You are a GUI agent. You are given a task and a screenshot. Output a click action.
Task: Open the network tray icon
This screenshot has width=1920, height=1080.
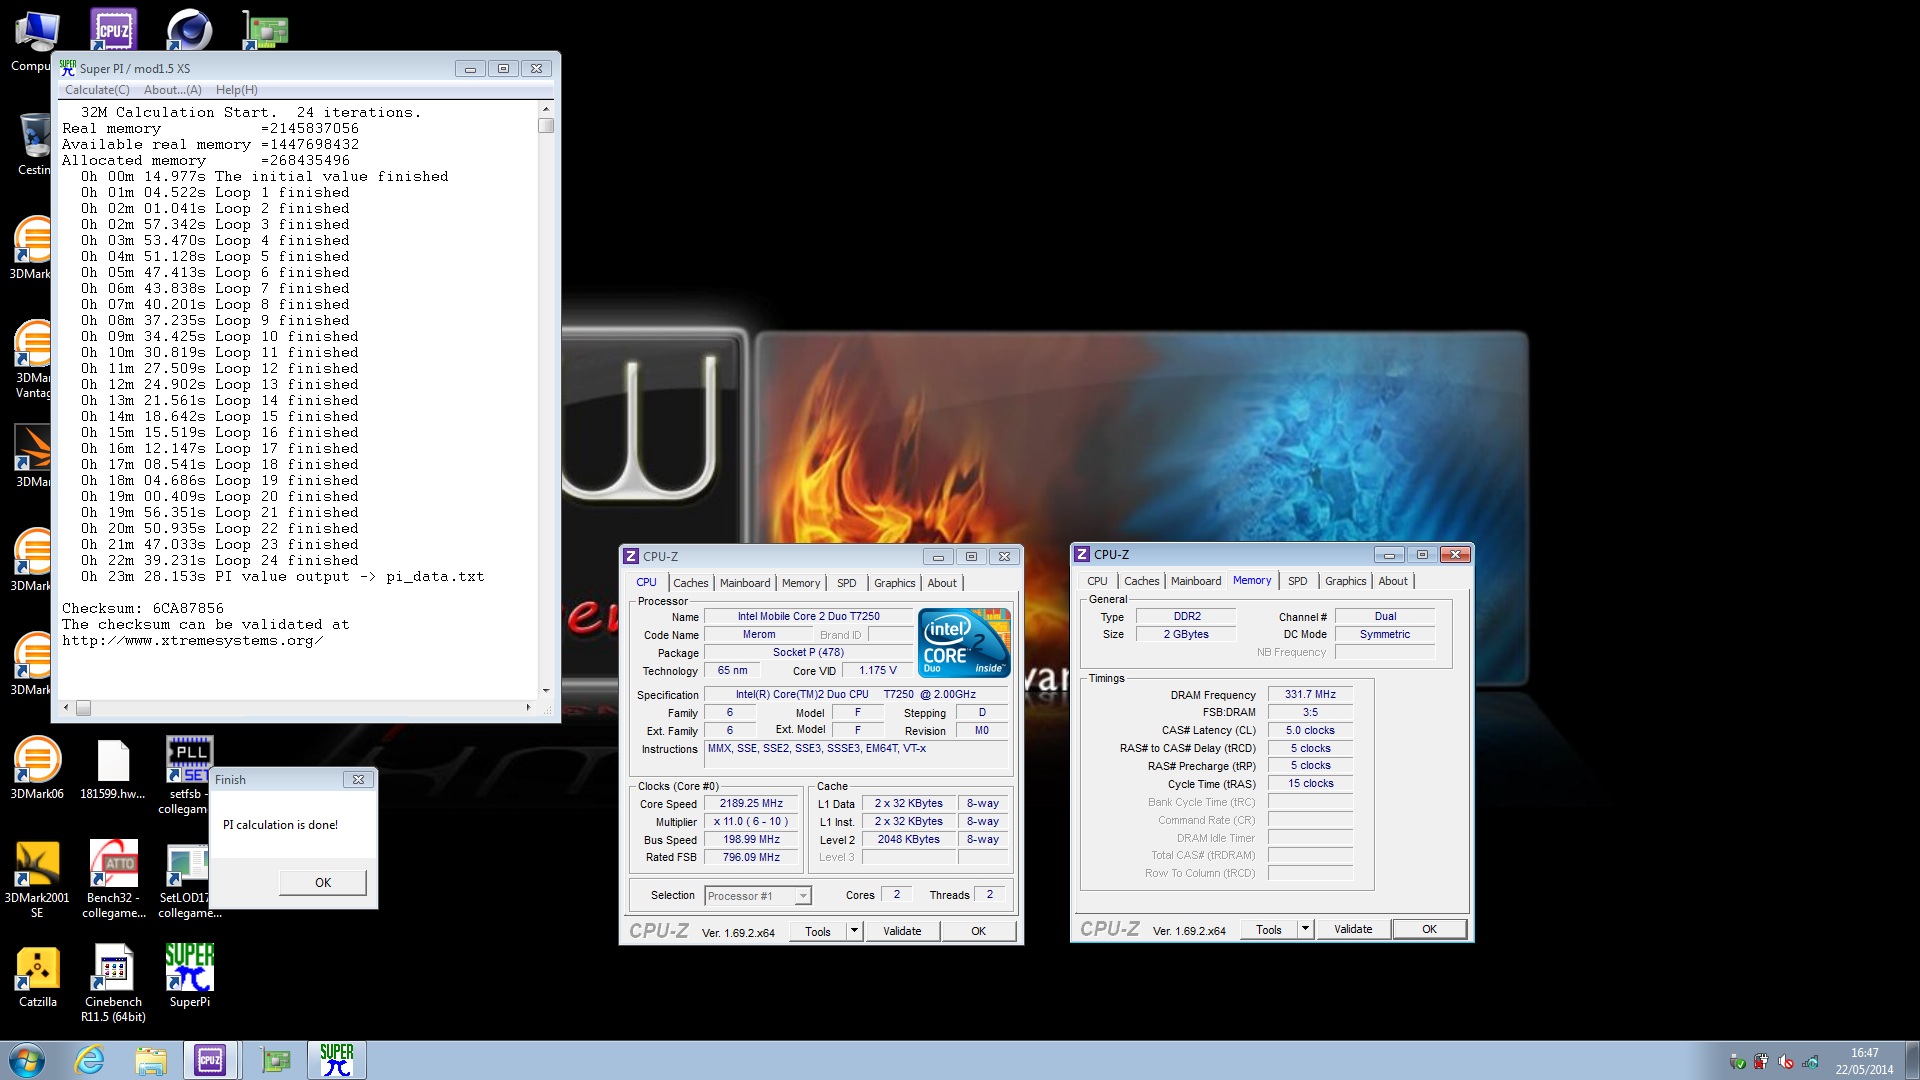1811,1062
